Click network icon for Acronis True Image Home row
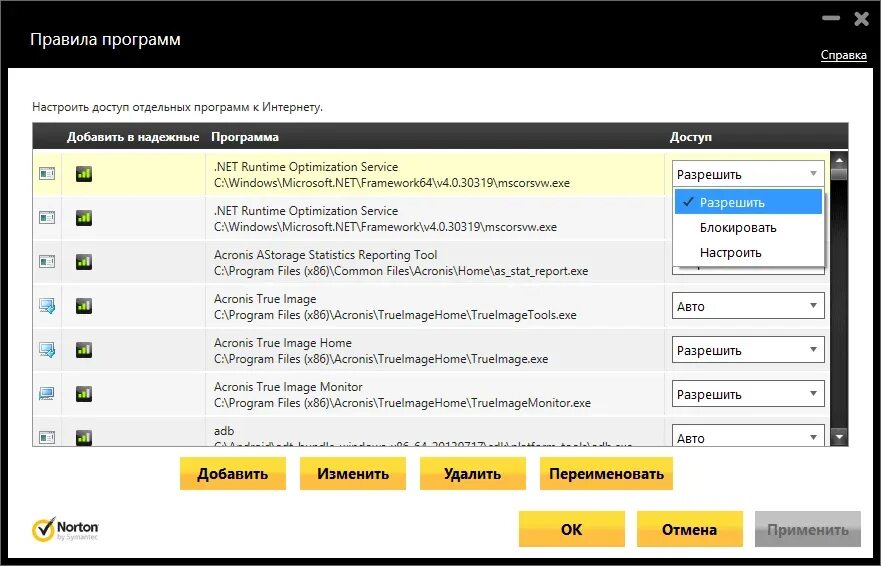 pos(47,350)
